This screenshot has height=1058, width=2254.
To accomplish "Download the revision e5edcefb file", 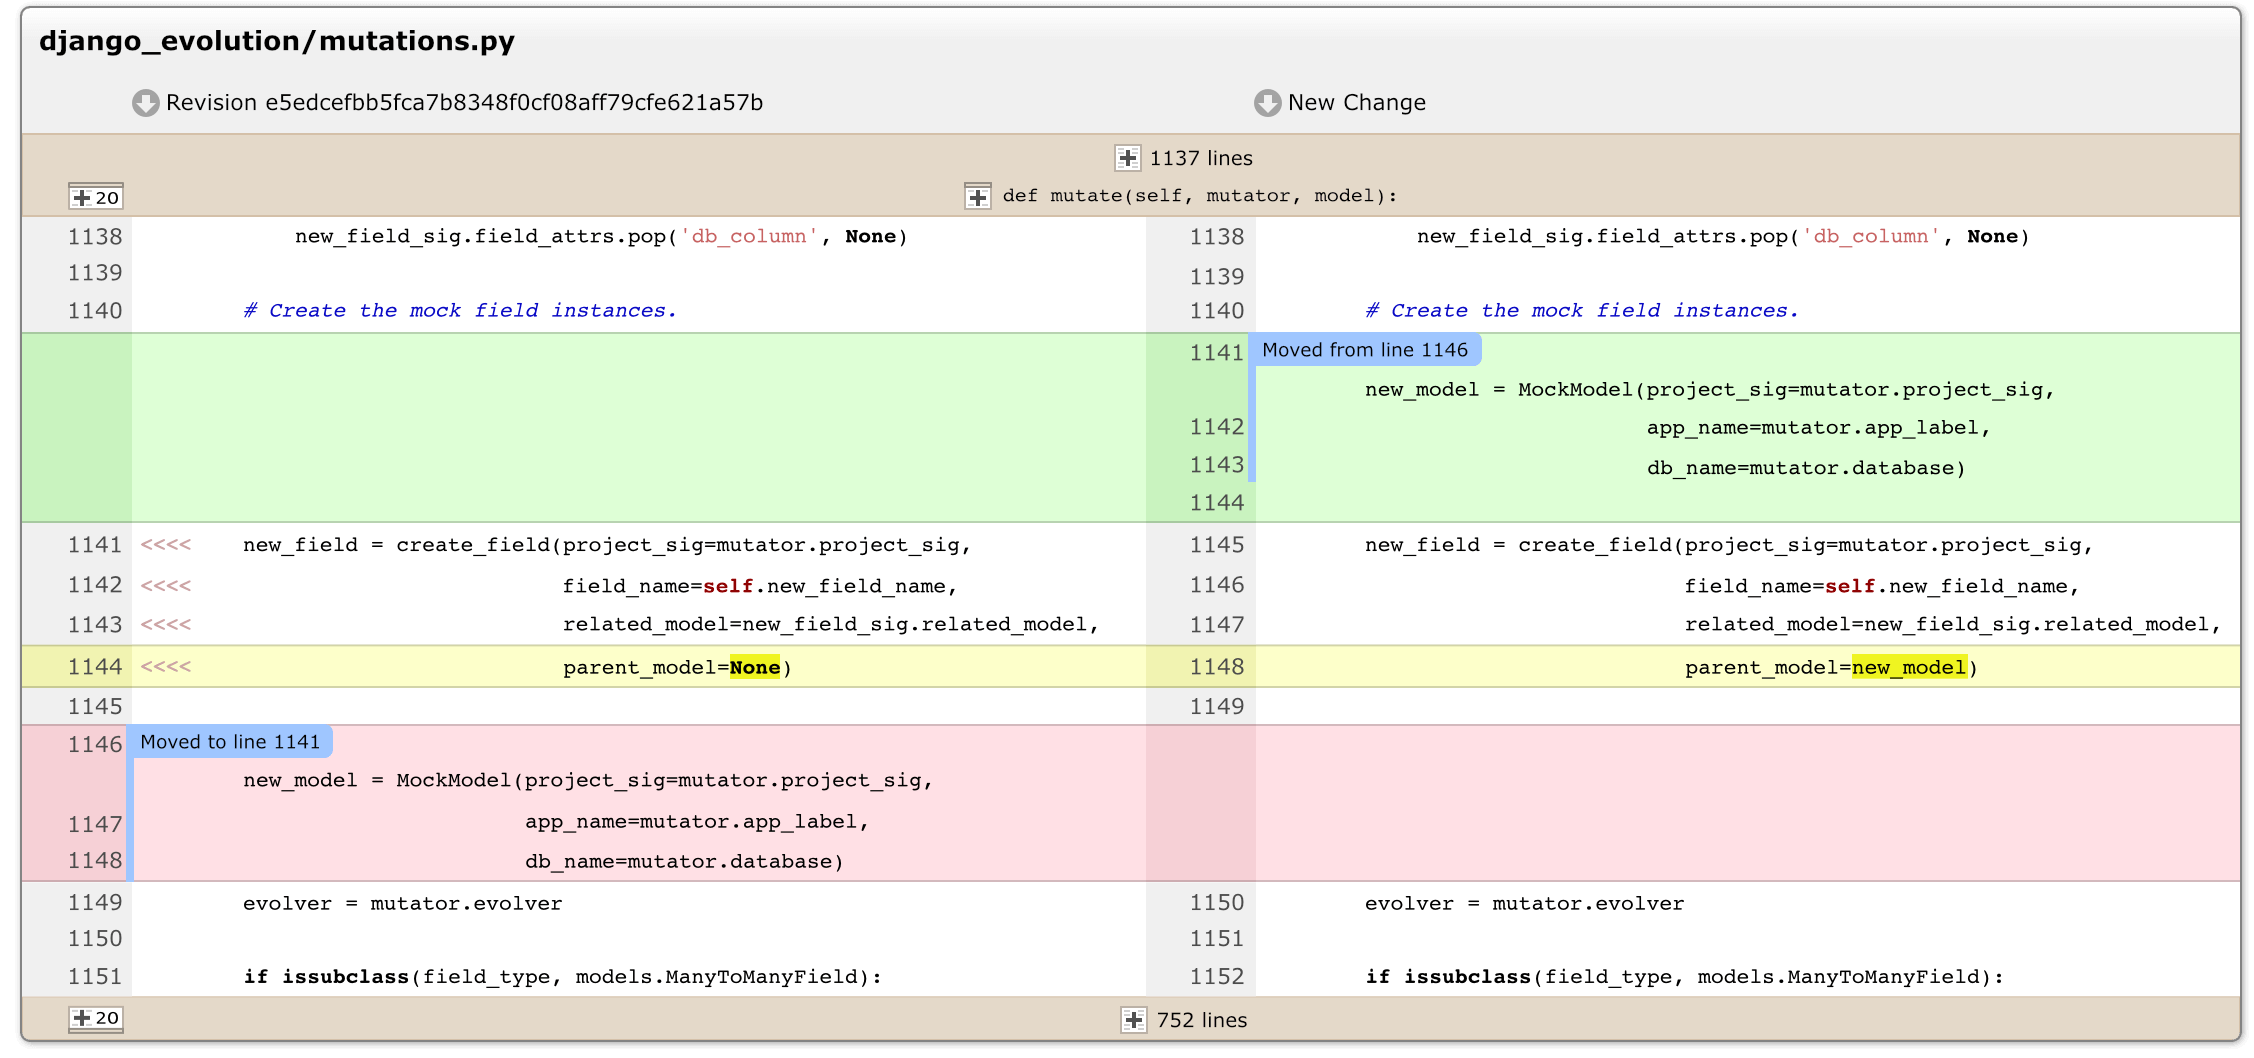I will [146, 102].
